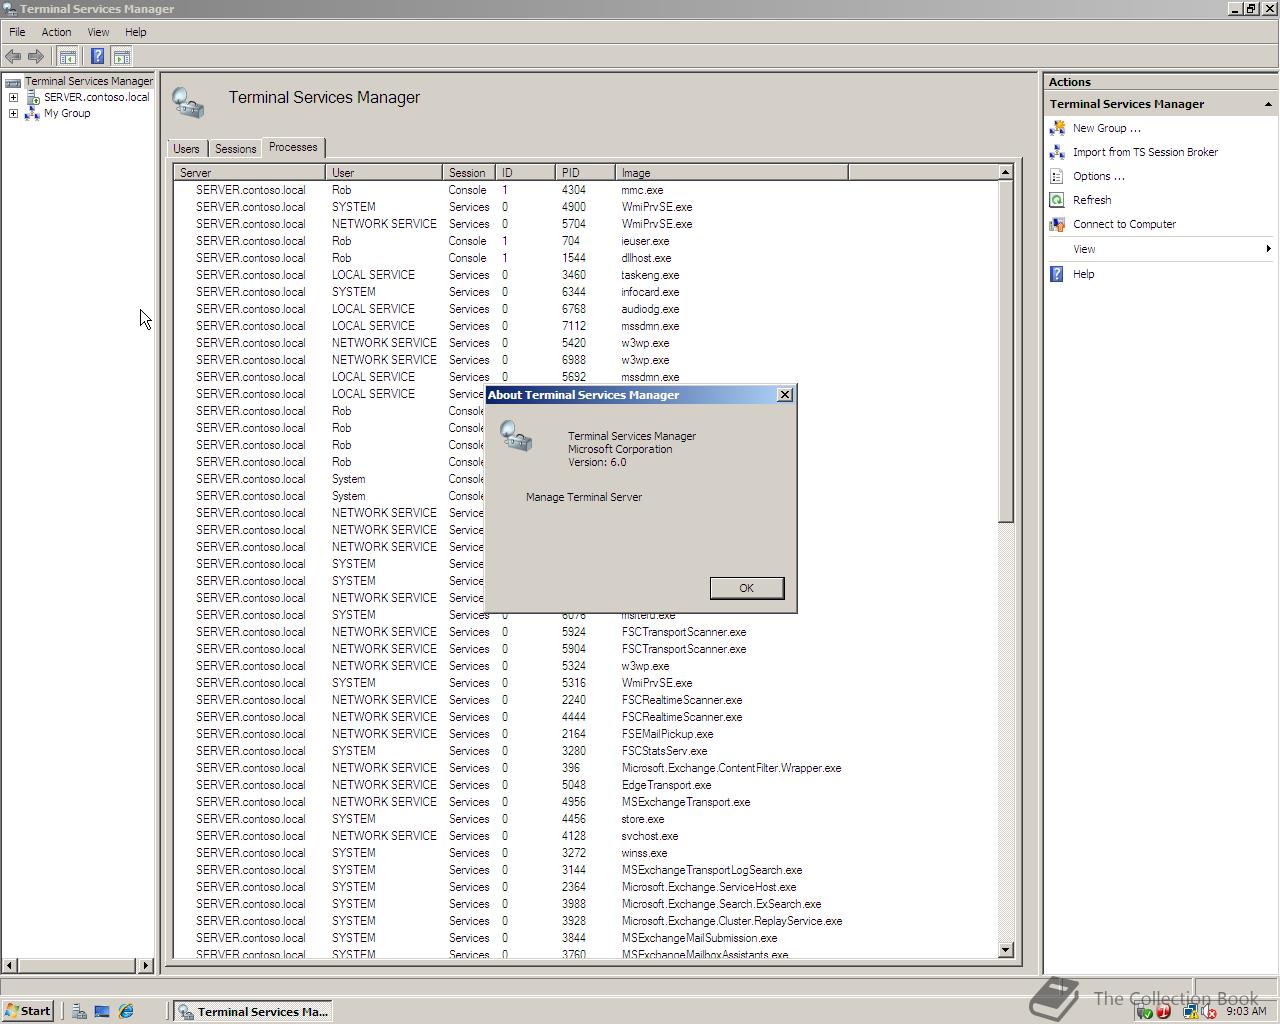Viewport: 1280px width, 1024px height.
Task: Open the Help menu
Action: (135, 32)
